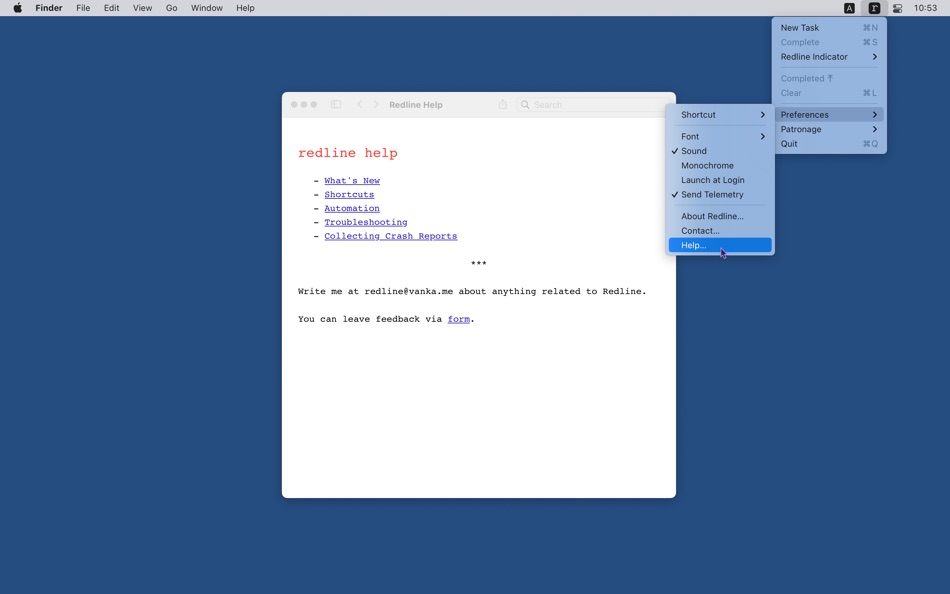Go back in Redline Help window
Image resolution: width=950 pixels, height=594 pixels.
(359, 104)
